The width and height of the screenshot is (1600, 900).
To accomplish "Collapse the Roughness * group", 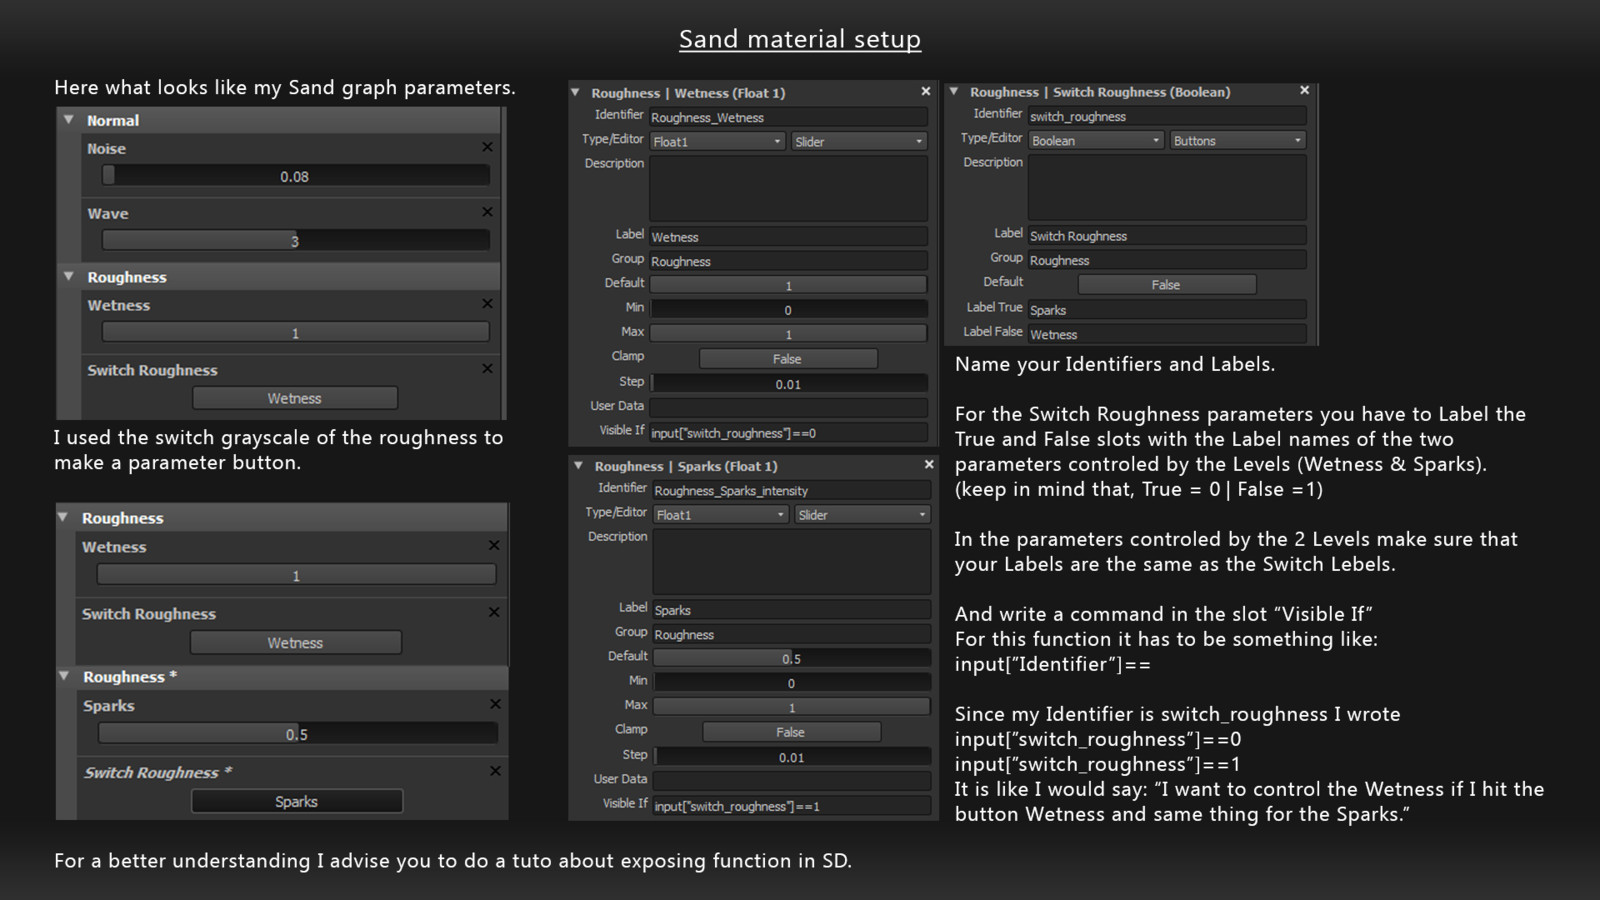I will point(64,677).
